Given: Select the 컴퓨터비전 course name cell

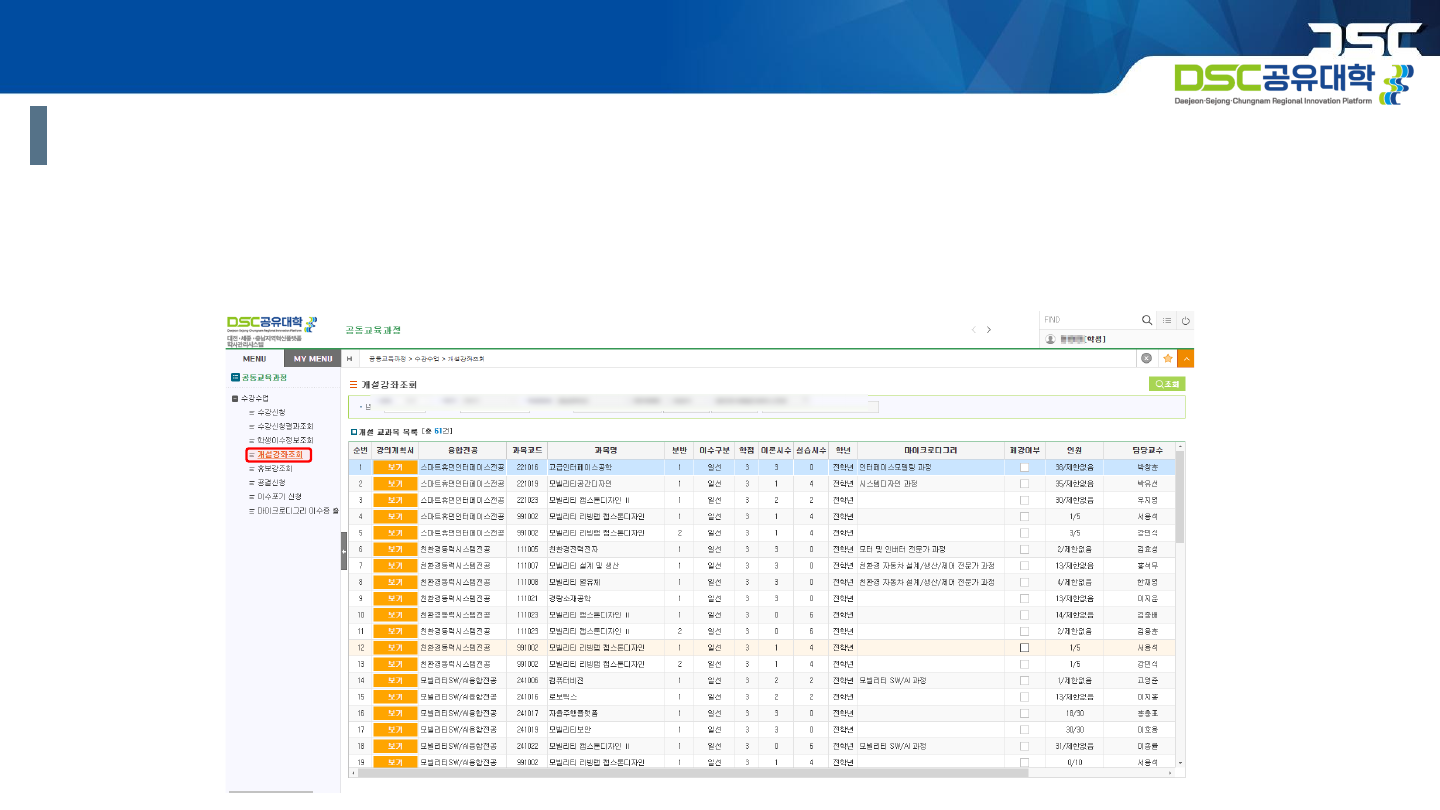Looking at the screenshot, I should pos(607,680).
